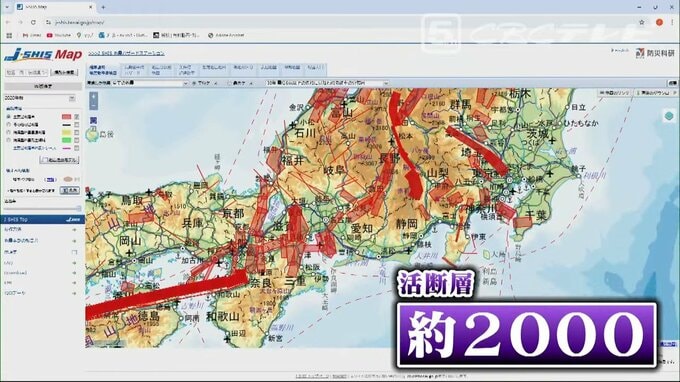Zoom out with the map minus button
The height and width of the screenshot is (382, 680).
(x=93, y=106)
